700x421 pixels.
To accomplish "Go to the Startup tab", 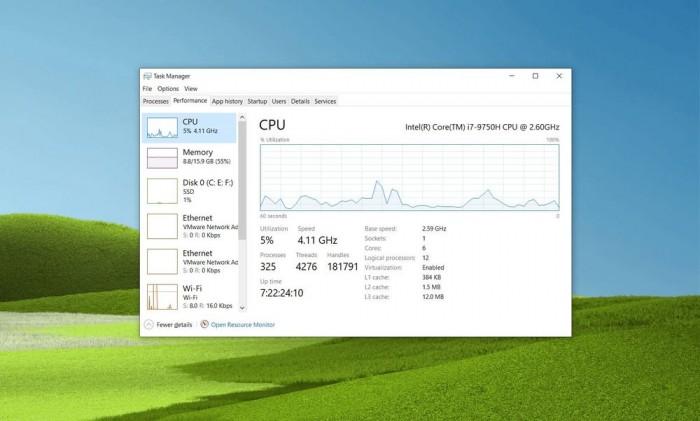I will pyautogui.click(x=257, y=101).
